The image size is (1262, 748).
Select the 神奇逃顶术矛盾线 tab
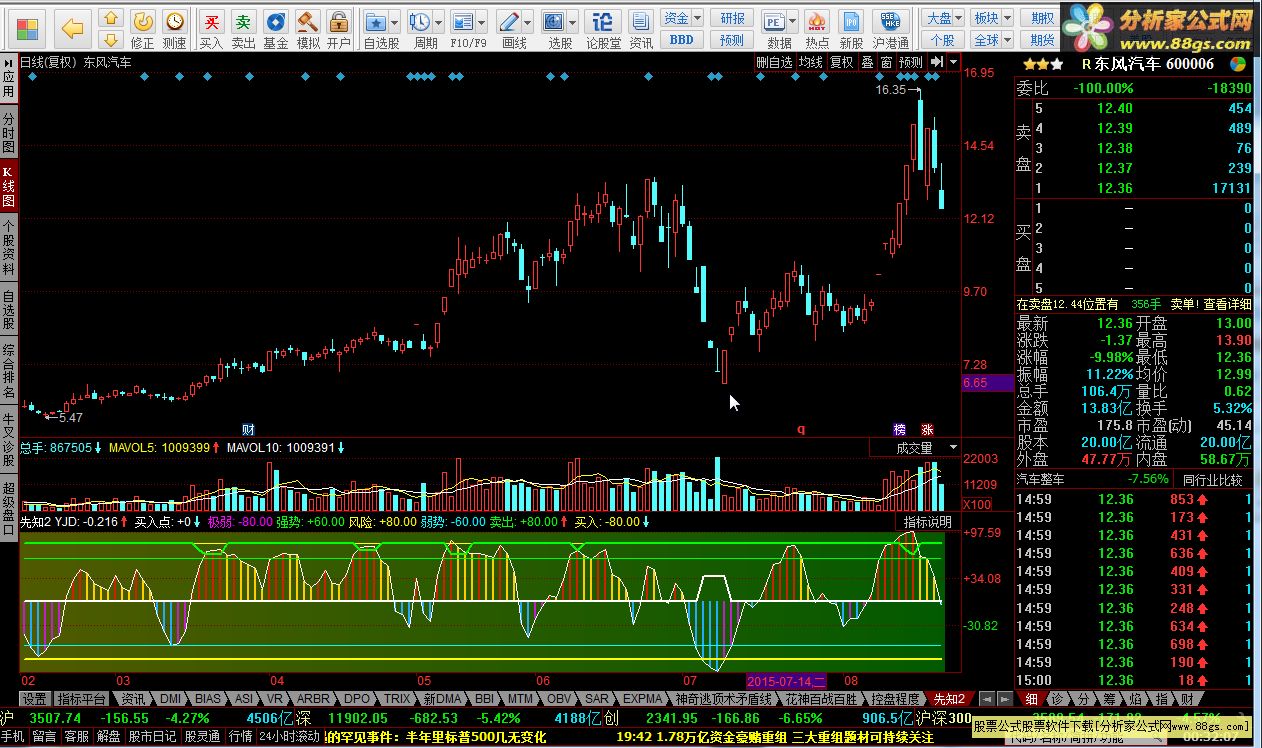coord(722,698)
